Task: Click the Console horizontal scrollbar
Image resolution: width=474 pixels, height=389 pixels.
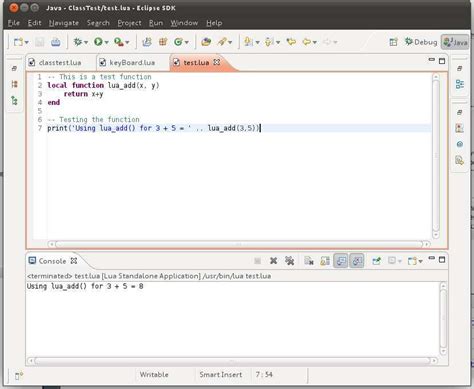Action: (232, 360)
